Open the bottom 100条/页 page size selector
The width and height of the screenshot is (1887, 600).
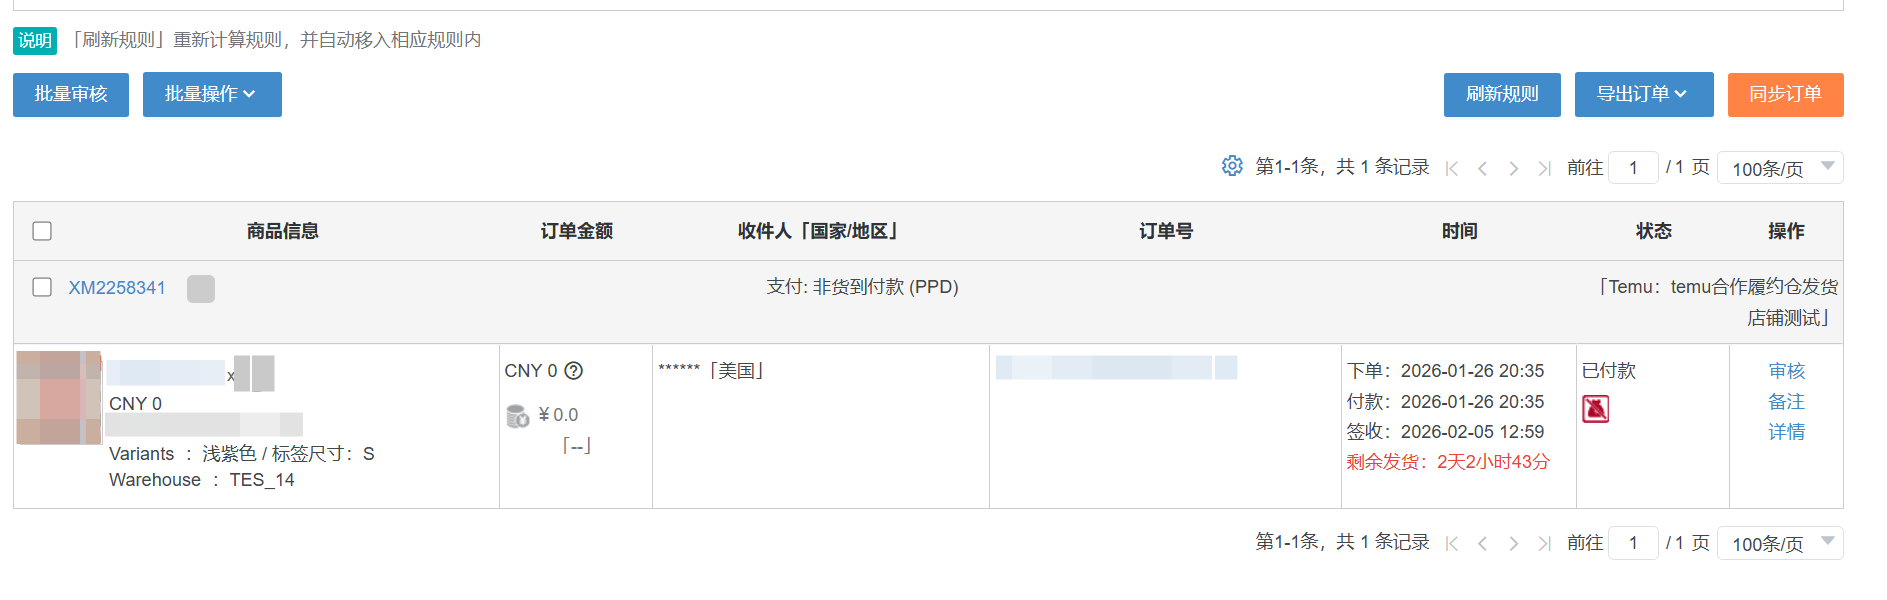(1779, 543)
